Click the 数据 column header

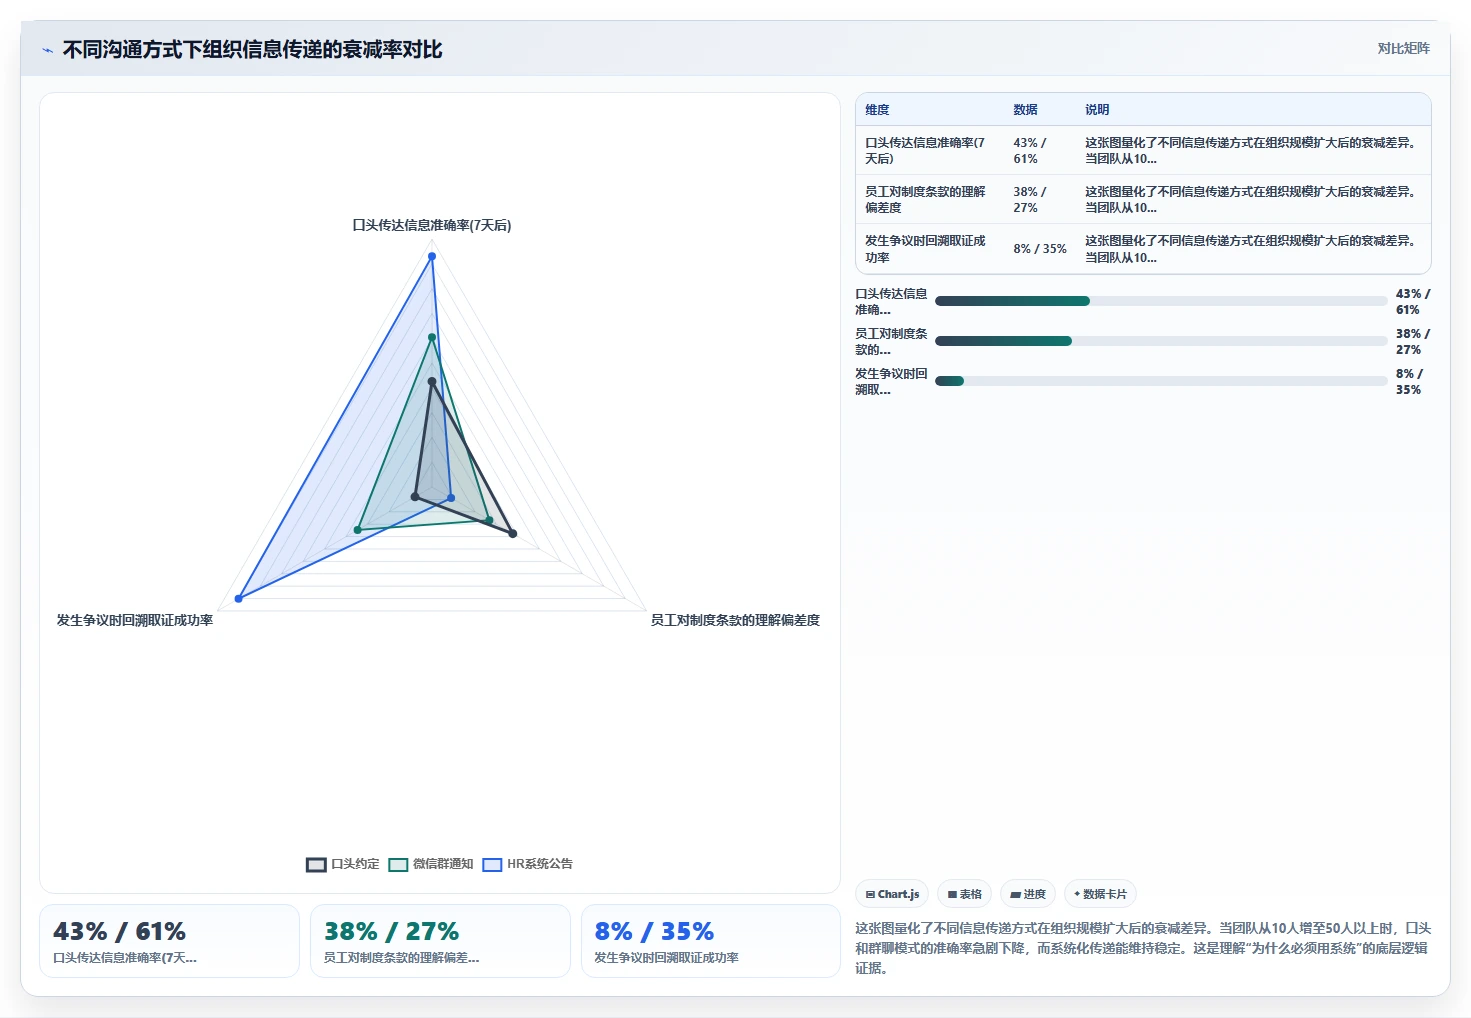pos(1025,110)
